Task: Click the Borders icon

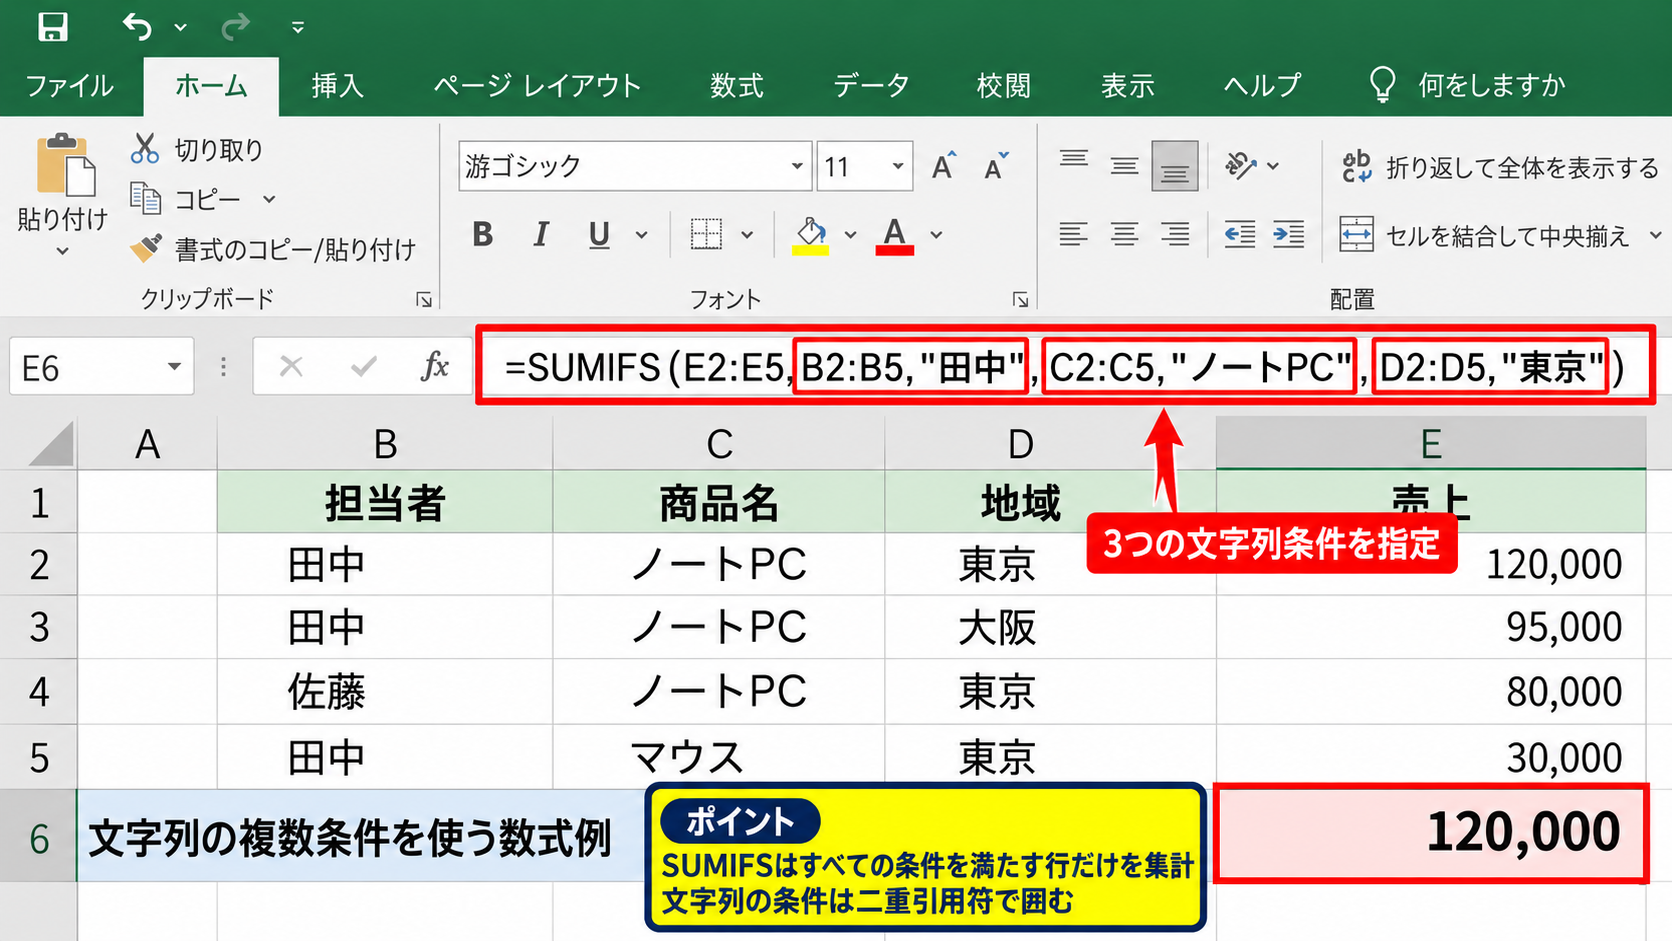Action: [x=706, y=235]
